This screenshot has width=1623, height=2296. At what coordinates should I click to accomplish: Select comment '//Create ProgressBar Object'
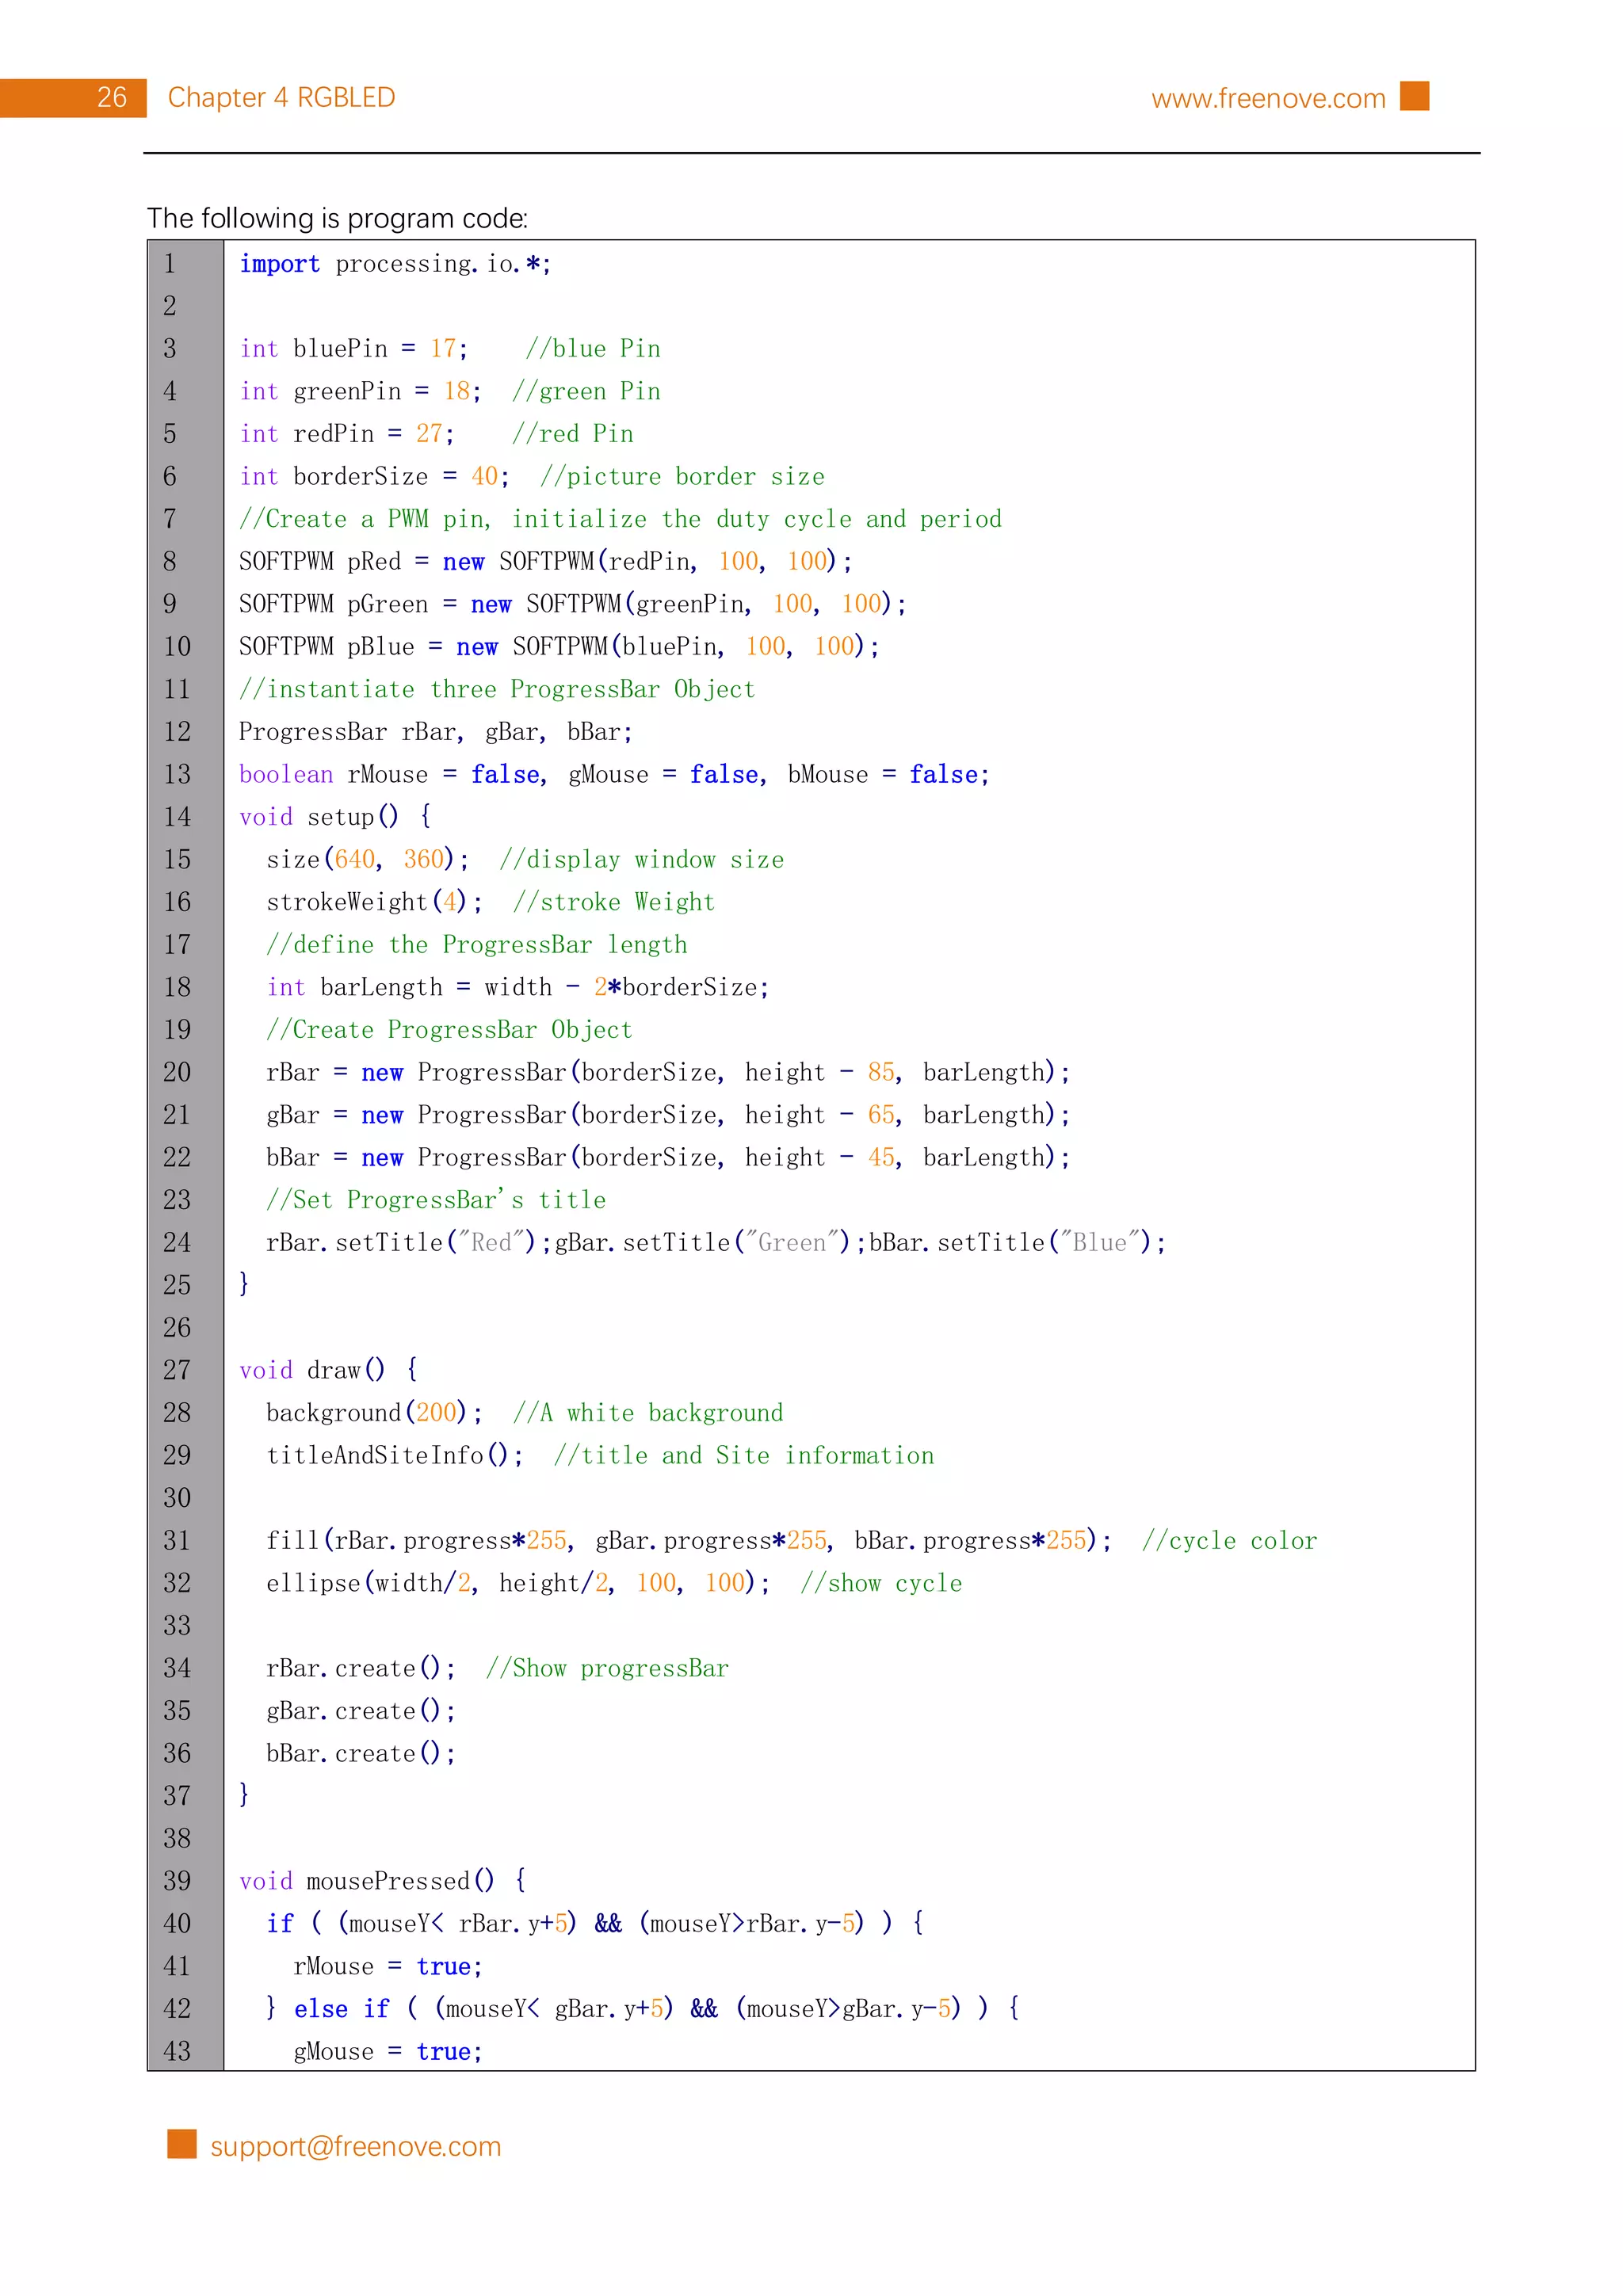[449, 1030]
